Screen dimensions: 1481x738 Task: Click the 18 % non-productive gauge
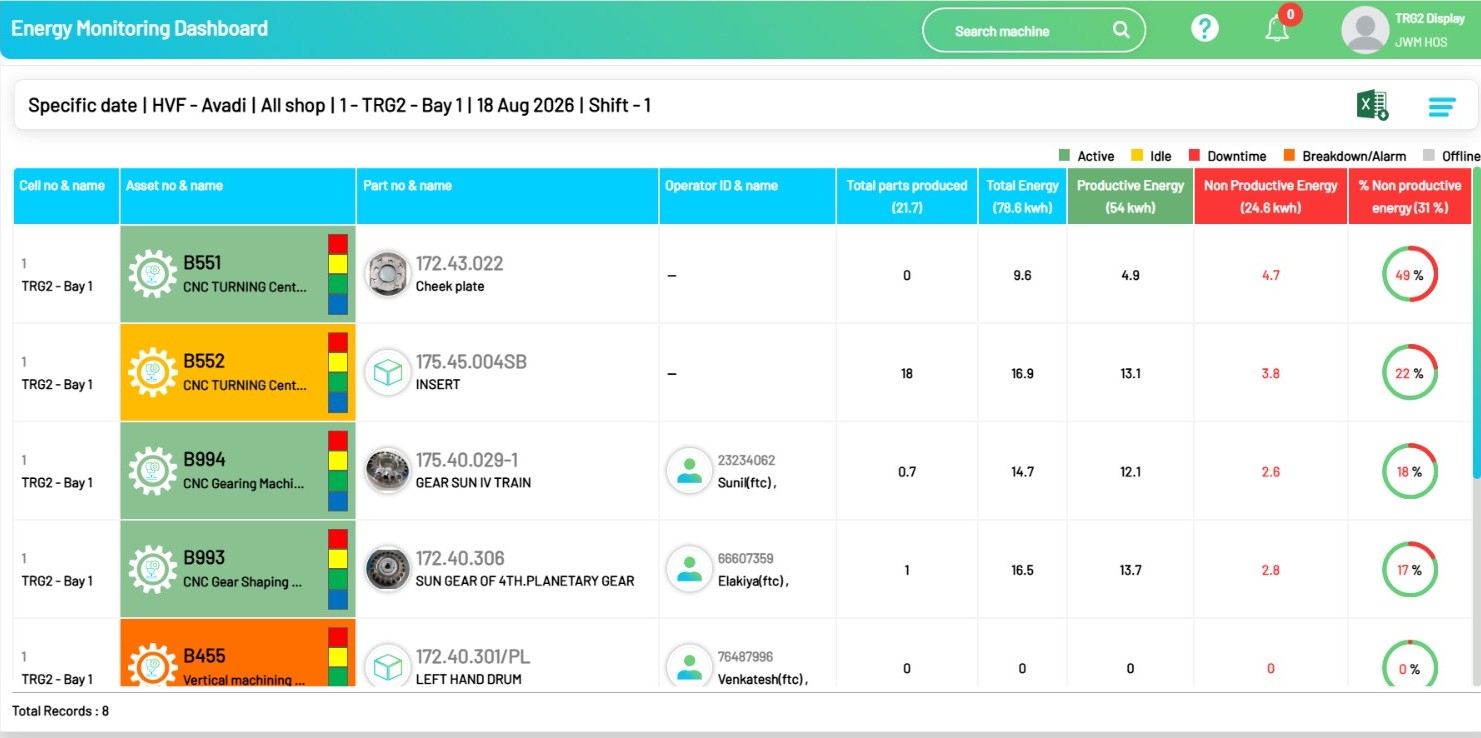coord(1410,471)
